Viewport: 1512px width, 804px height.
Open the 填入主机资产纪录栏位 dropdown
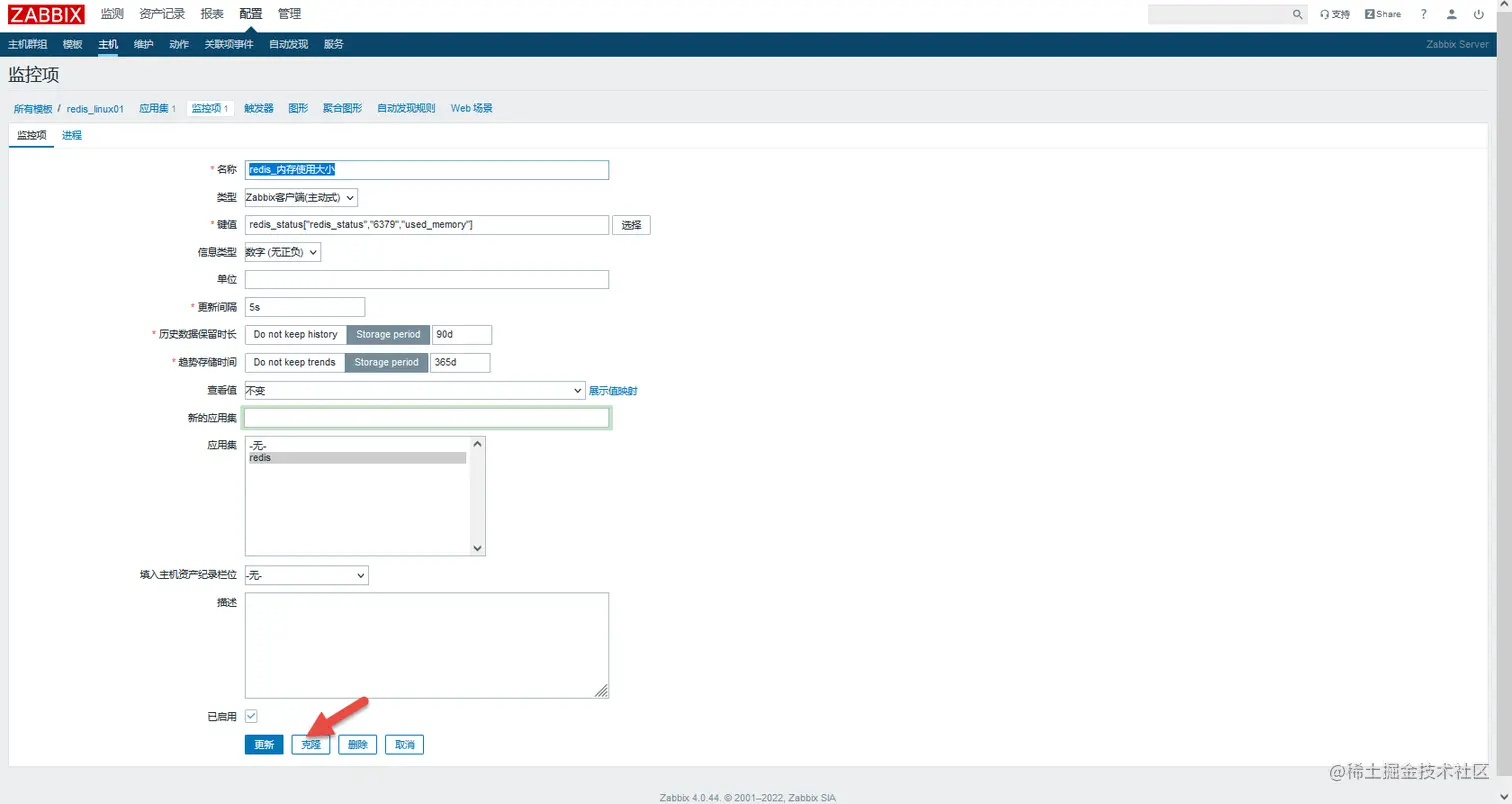click(307, 575)
